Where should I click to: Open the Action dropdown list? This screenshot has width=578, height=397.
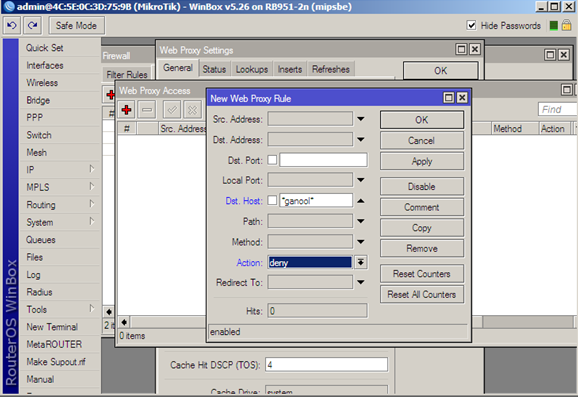pyautogui.click(x=361, y=262)
